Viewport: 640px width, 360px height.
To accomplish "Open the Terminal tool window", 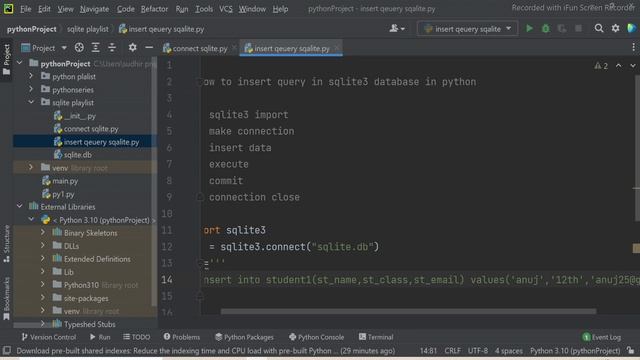I will click(x=376, y=337).
